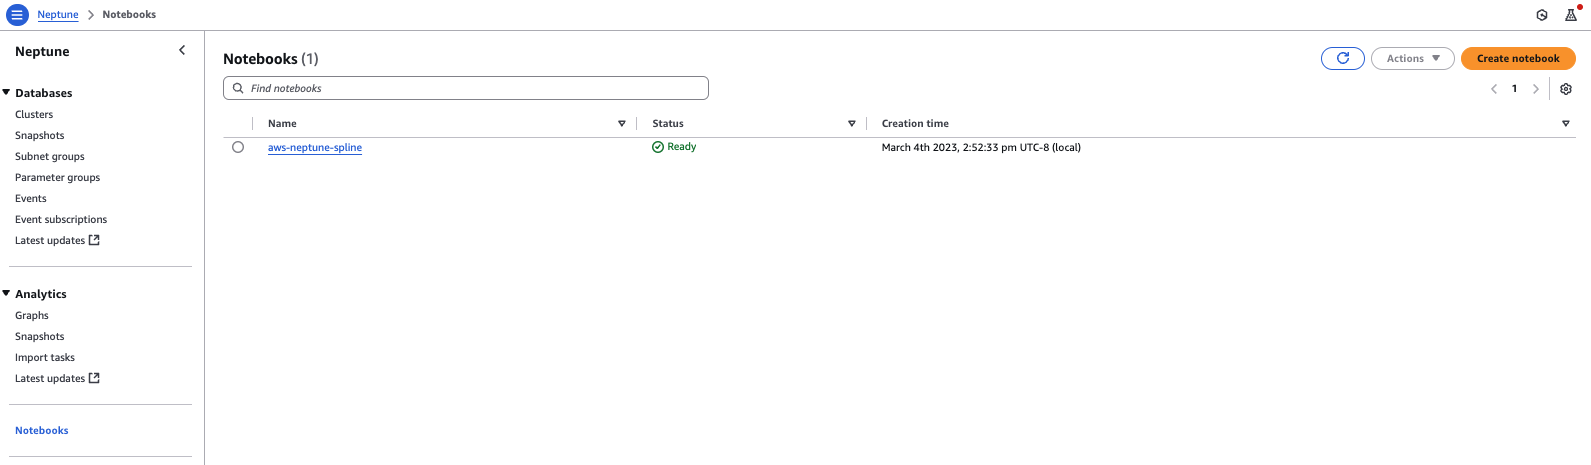The width and height of the screenshot is (1591, 465).
Task: Click the Name column header
Action: pos(282,124)
